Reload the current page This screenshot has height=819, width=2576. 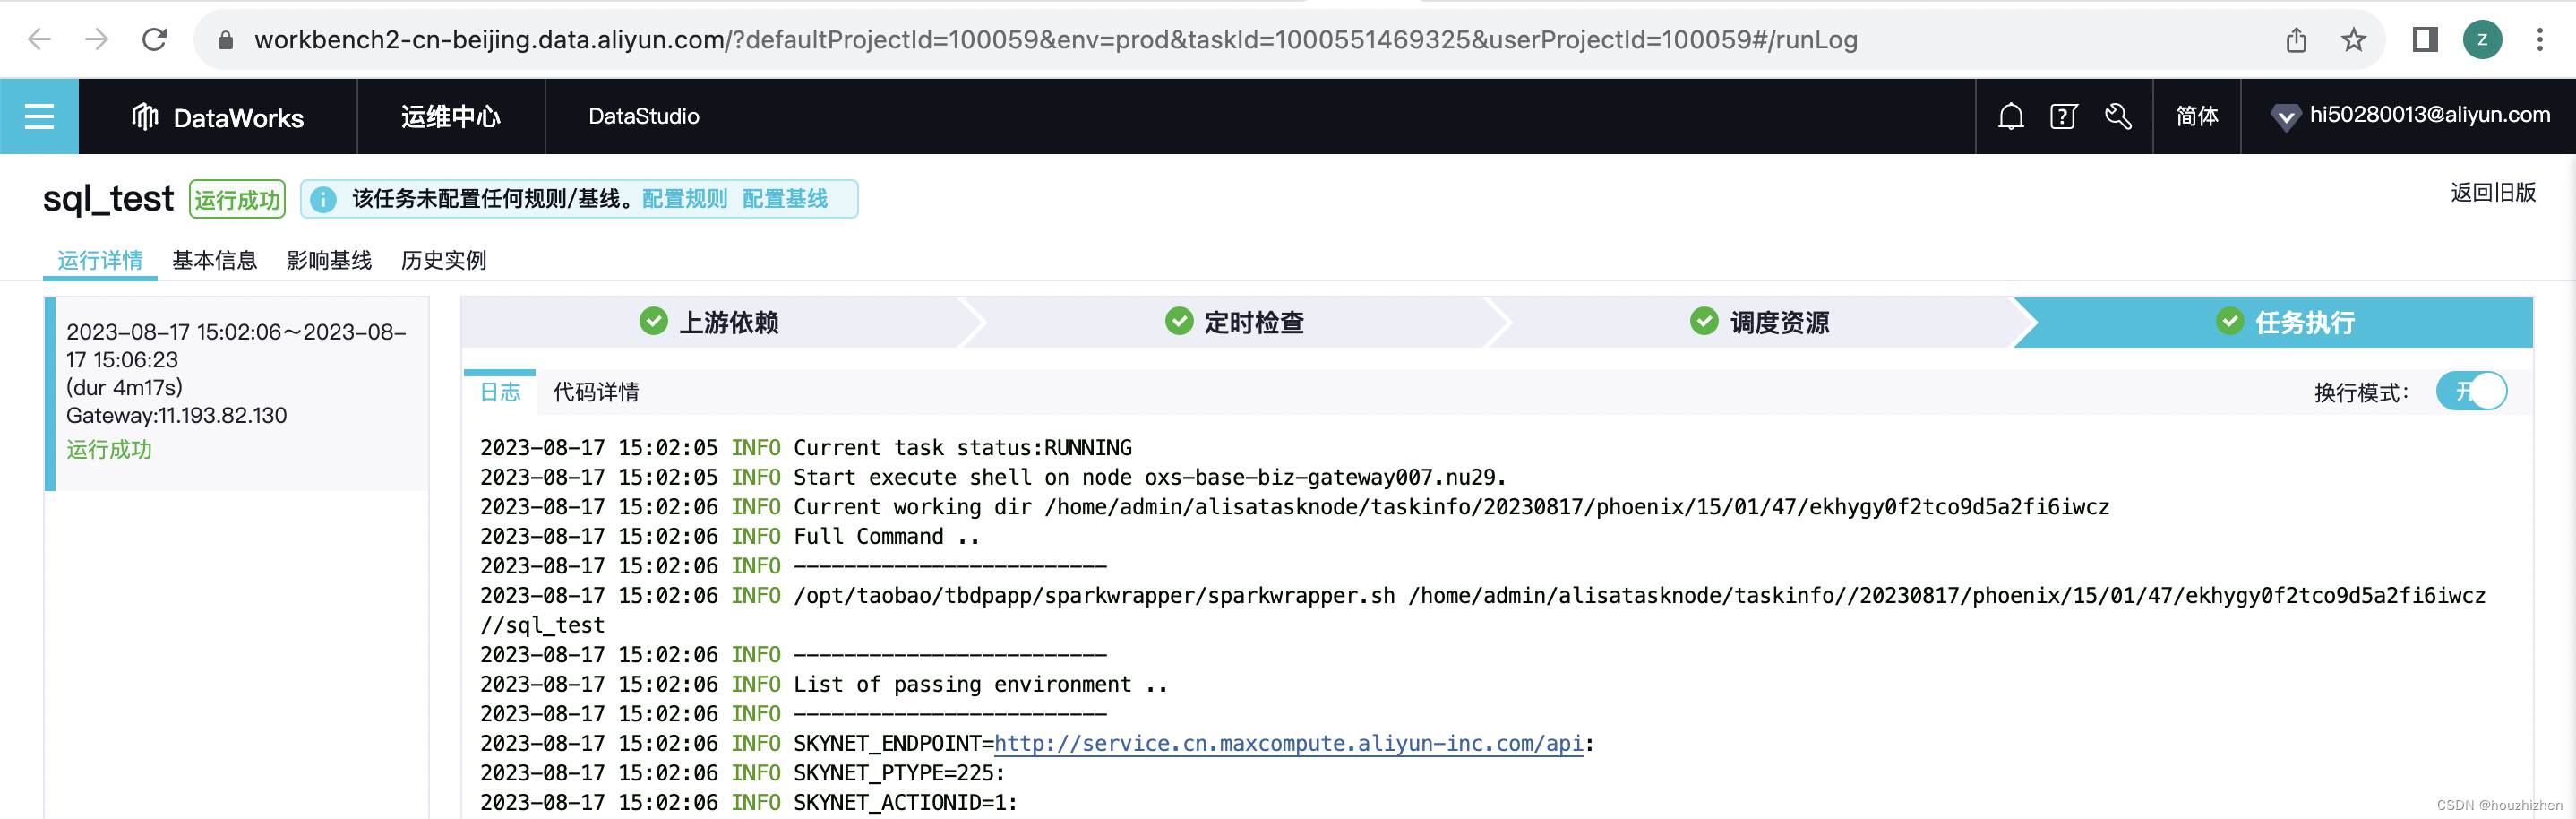[154, 40]
